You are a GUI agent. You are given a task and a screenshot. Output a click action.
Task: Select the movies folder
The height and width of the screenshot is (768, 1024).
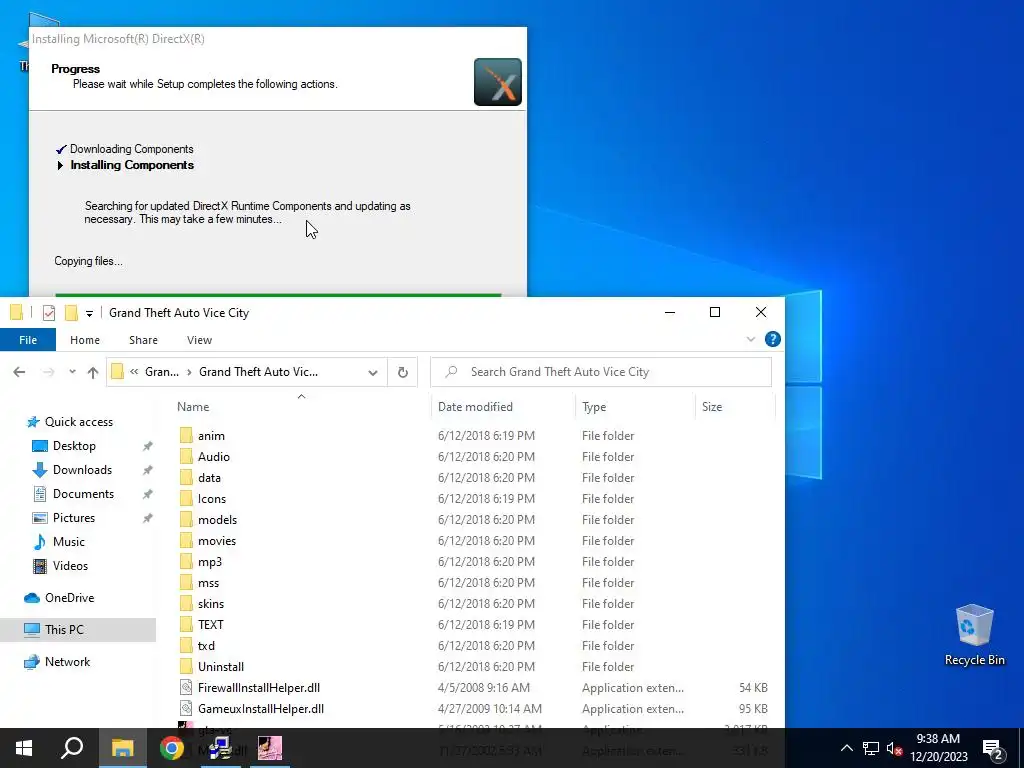217,541
